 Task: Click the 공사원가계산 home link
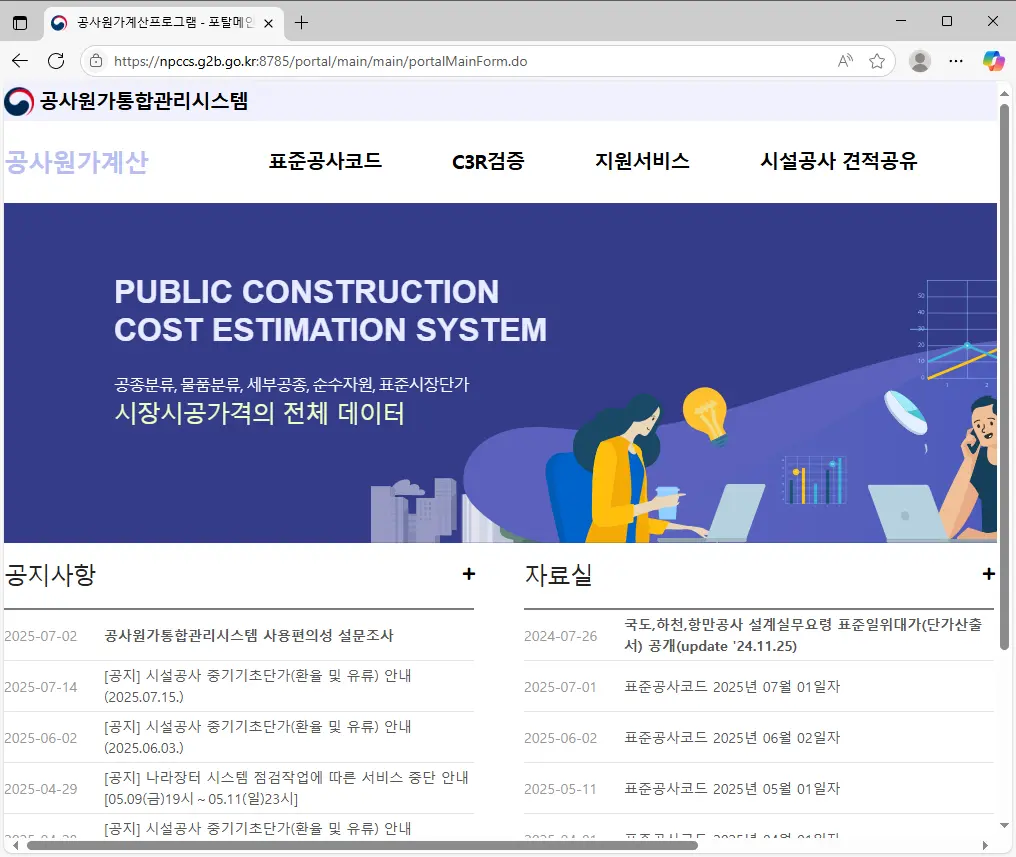(x=76, y=162)
